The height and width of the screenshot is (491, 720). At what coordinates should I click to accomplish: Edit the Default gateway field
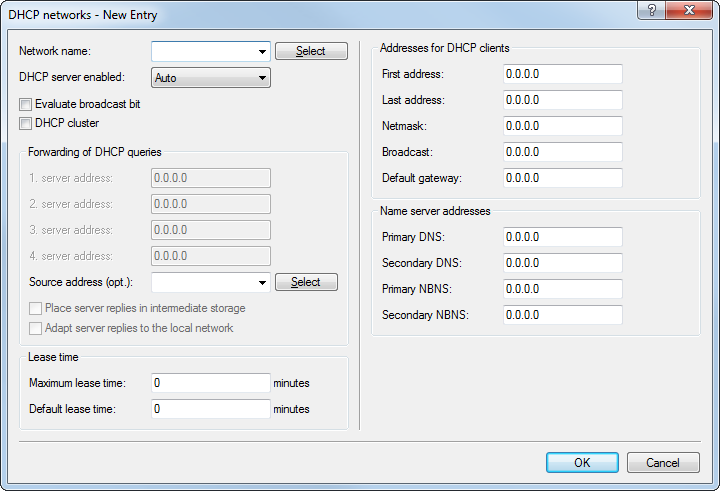(x=562, y=178)
